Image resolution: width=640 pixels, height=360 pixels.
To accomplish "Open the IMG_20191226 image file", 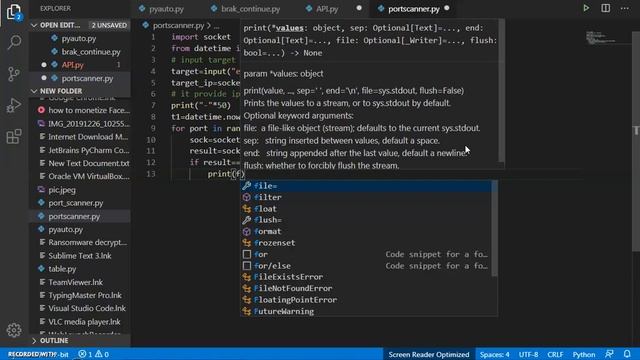I will tap(80, 123).
